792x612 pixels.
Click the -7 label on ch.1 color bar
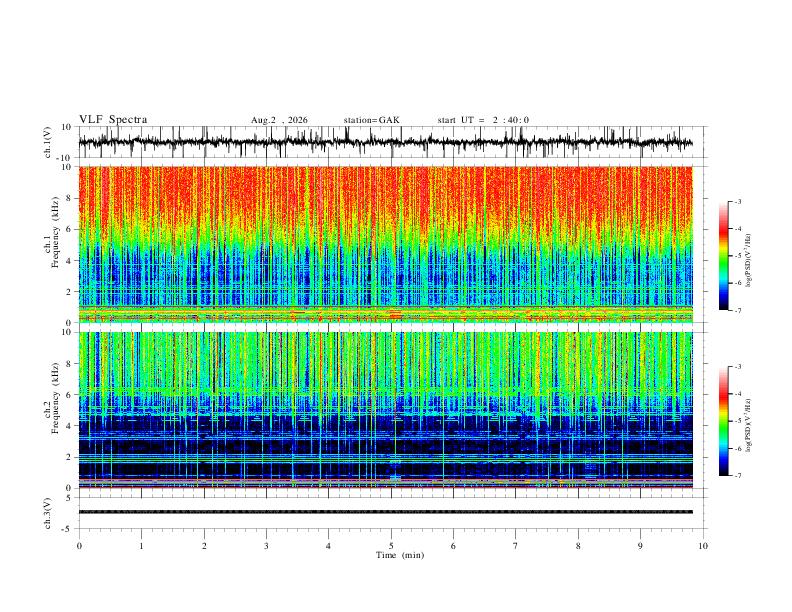(x=738, y=310)
